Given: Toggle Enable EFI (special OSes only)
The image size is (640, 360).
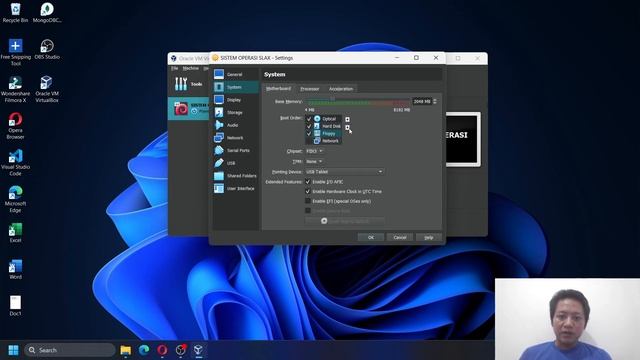Looking at the screenshot, I should pyautogui.click(x=308, y=201).
